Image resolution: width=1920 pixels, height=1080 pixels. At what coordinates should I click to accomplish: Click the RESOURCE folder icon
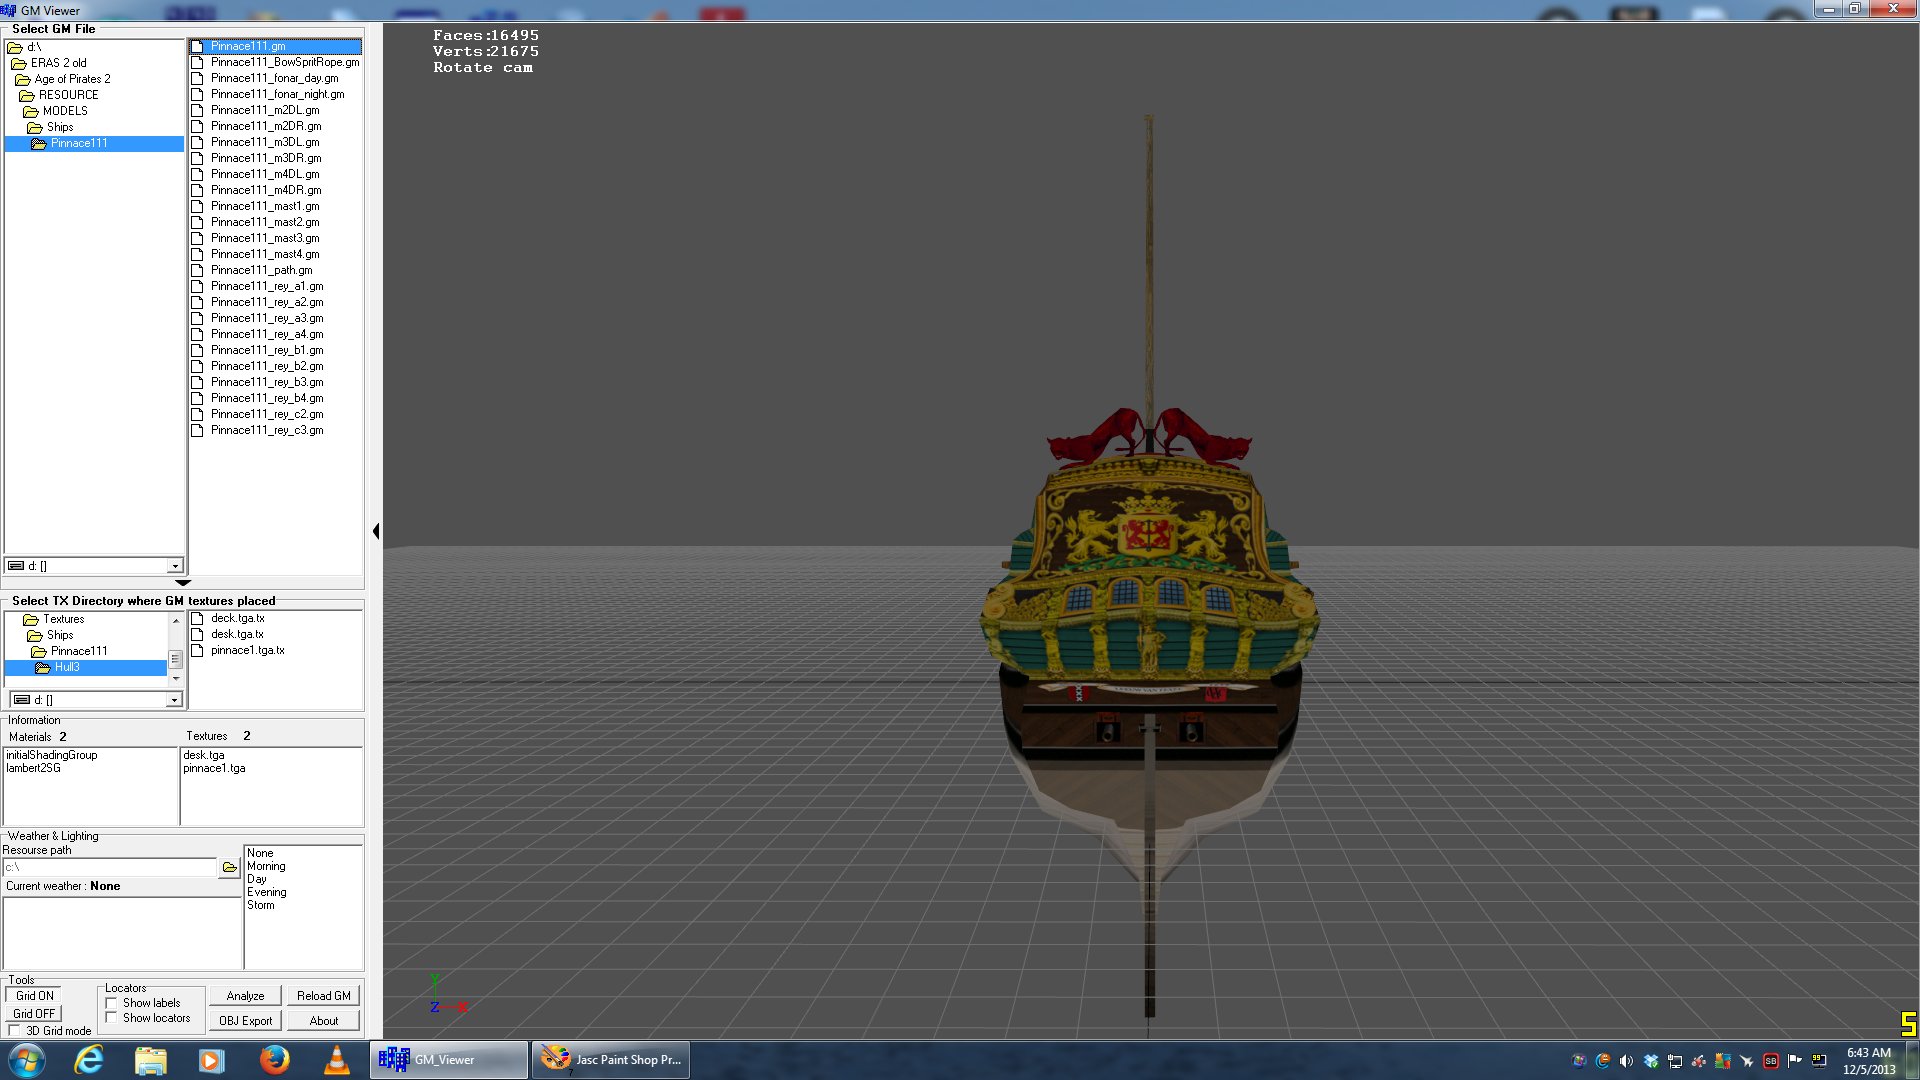27,95
